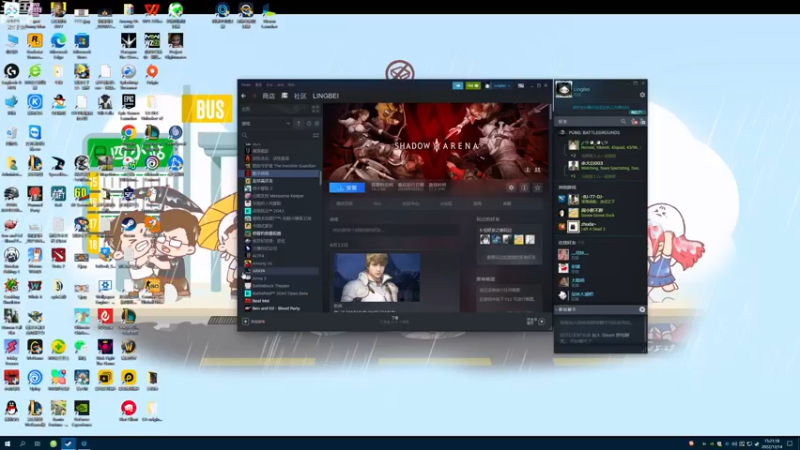Open the Microsoft Edge desktop icon
The height and width of the screenshot is (450, 800).
point(58,44)
